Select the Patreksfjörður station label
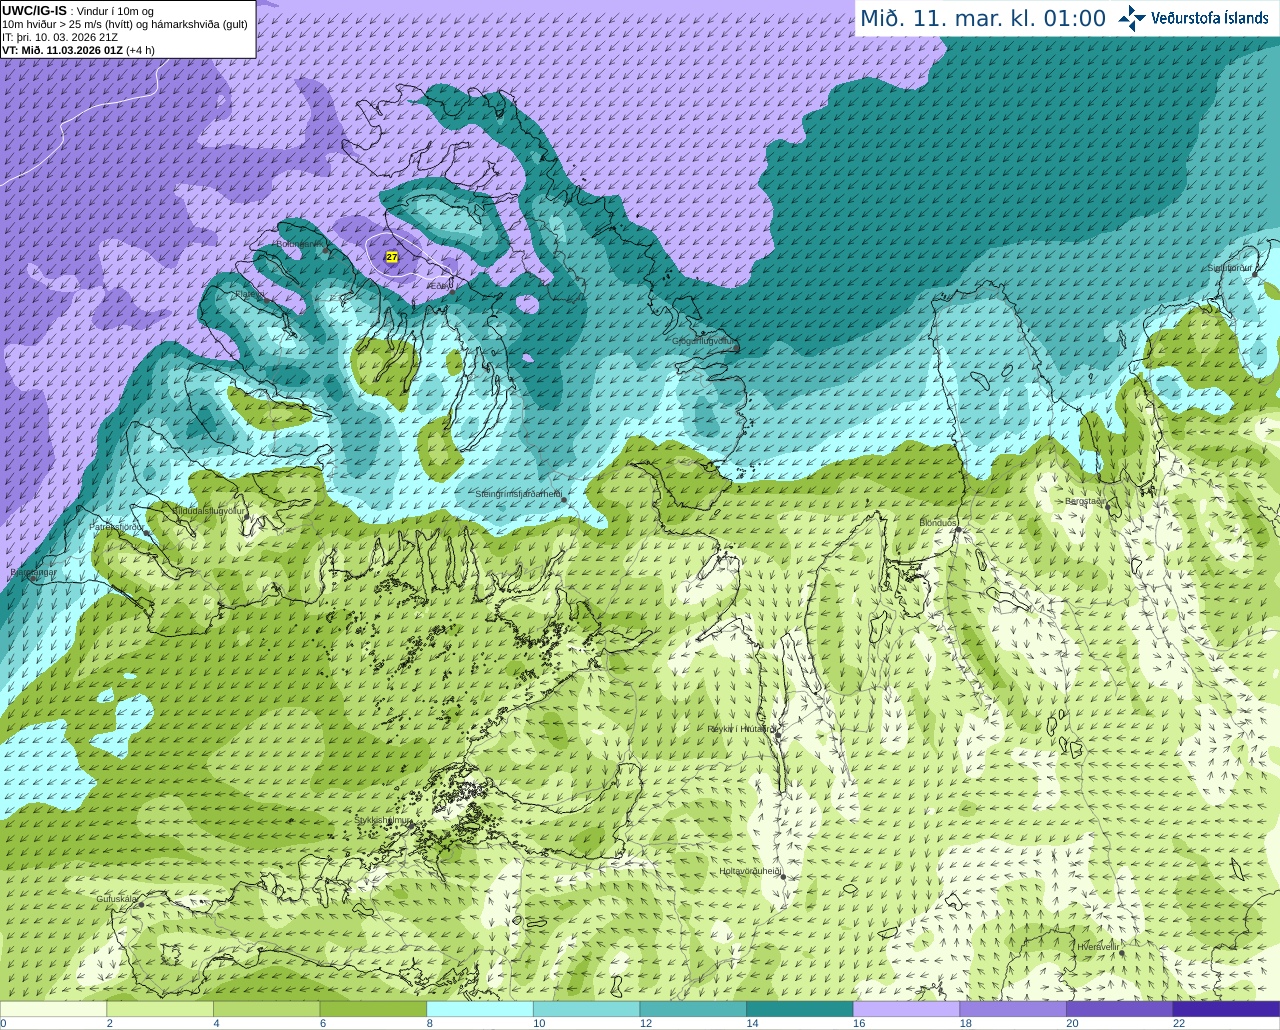The height and width of the screenshot is (1030, 1280). 117,526
